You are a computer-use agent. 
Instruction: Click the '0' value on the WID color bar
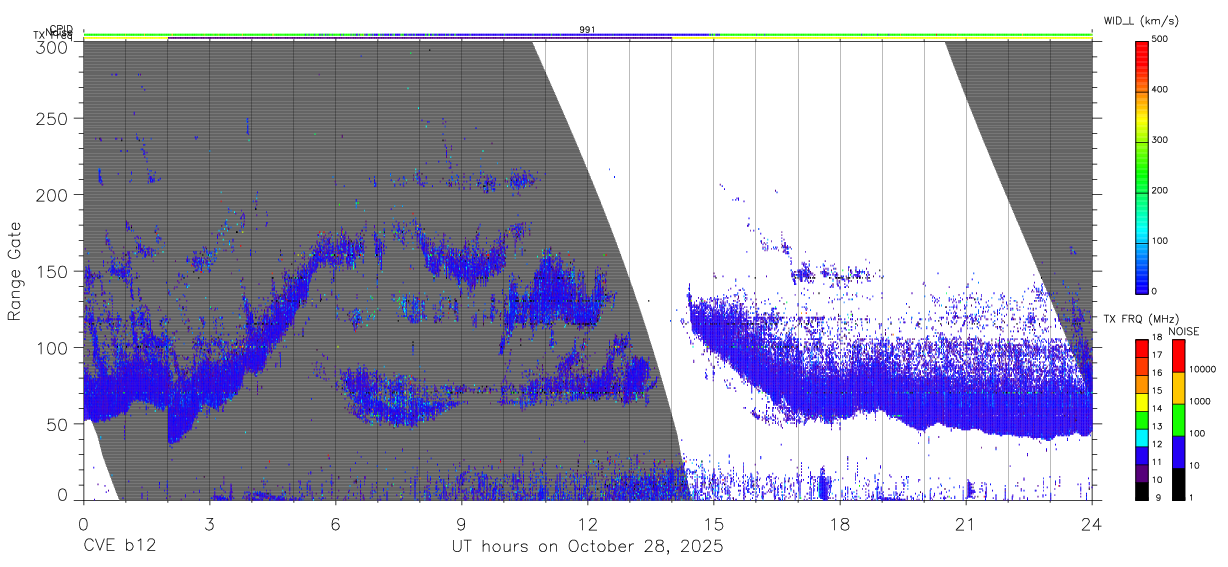[1156, 291]
